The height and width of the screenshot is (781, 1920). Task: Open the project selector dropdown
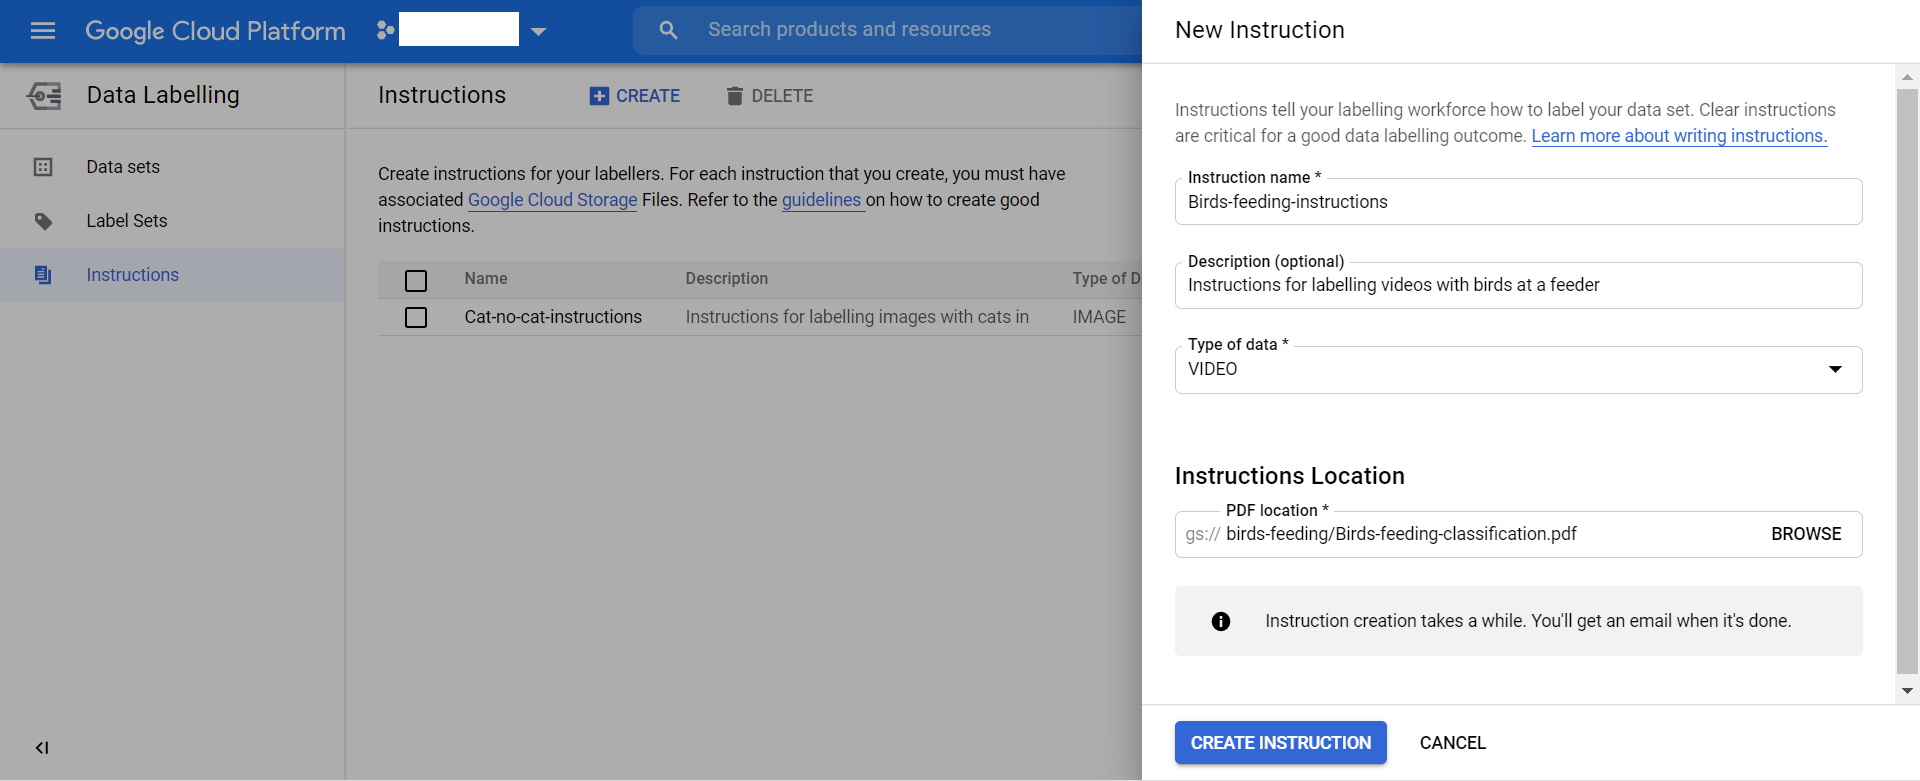click(538, 31)
